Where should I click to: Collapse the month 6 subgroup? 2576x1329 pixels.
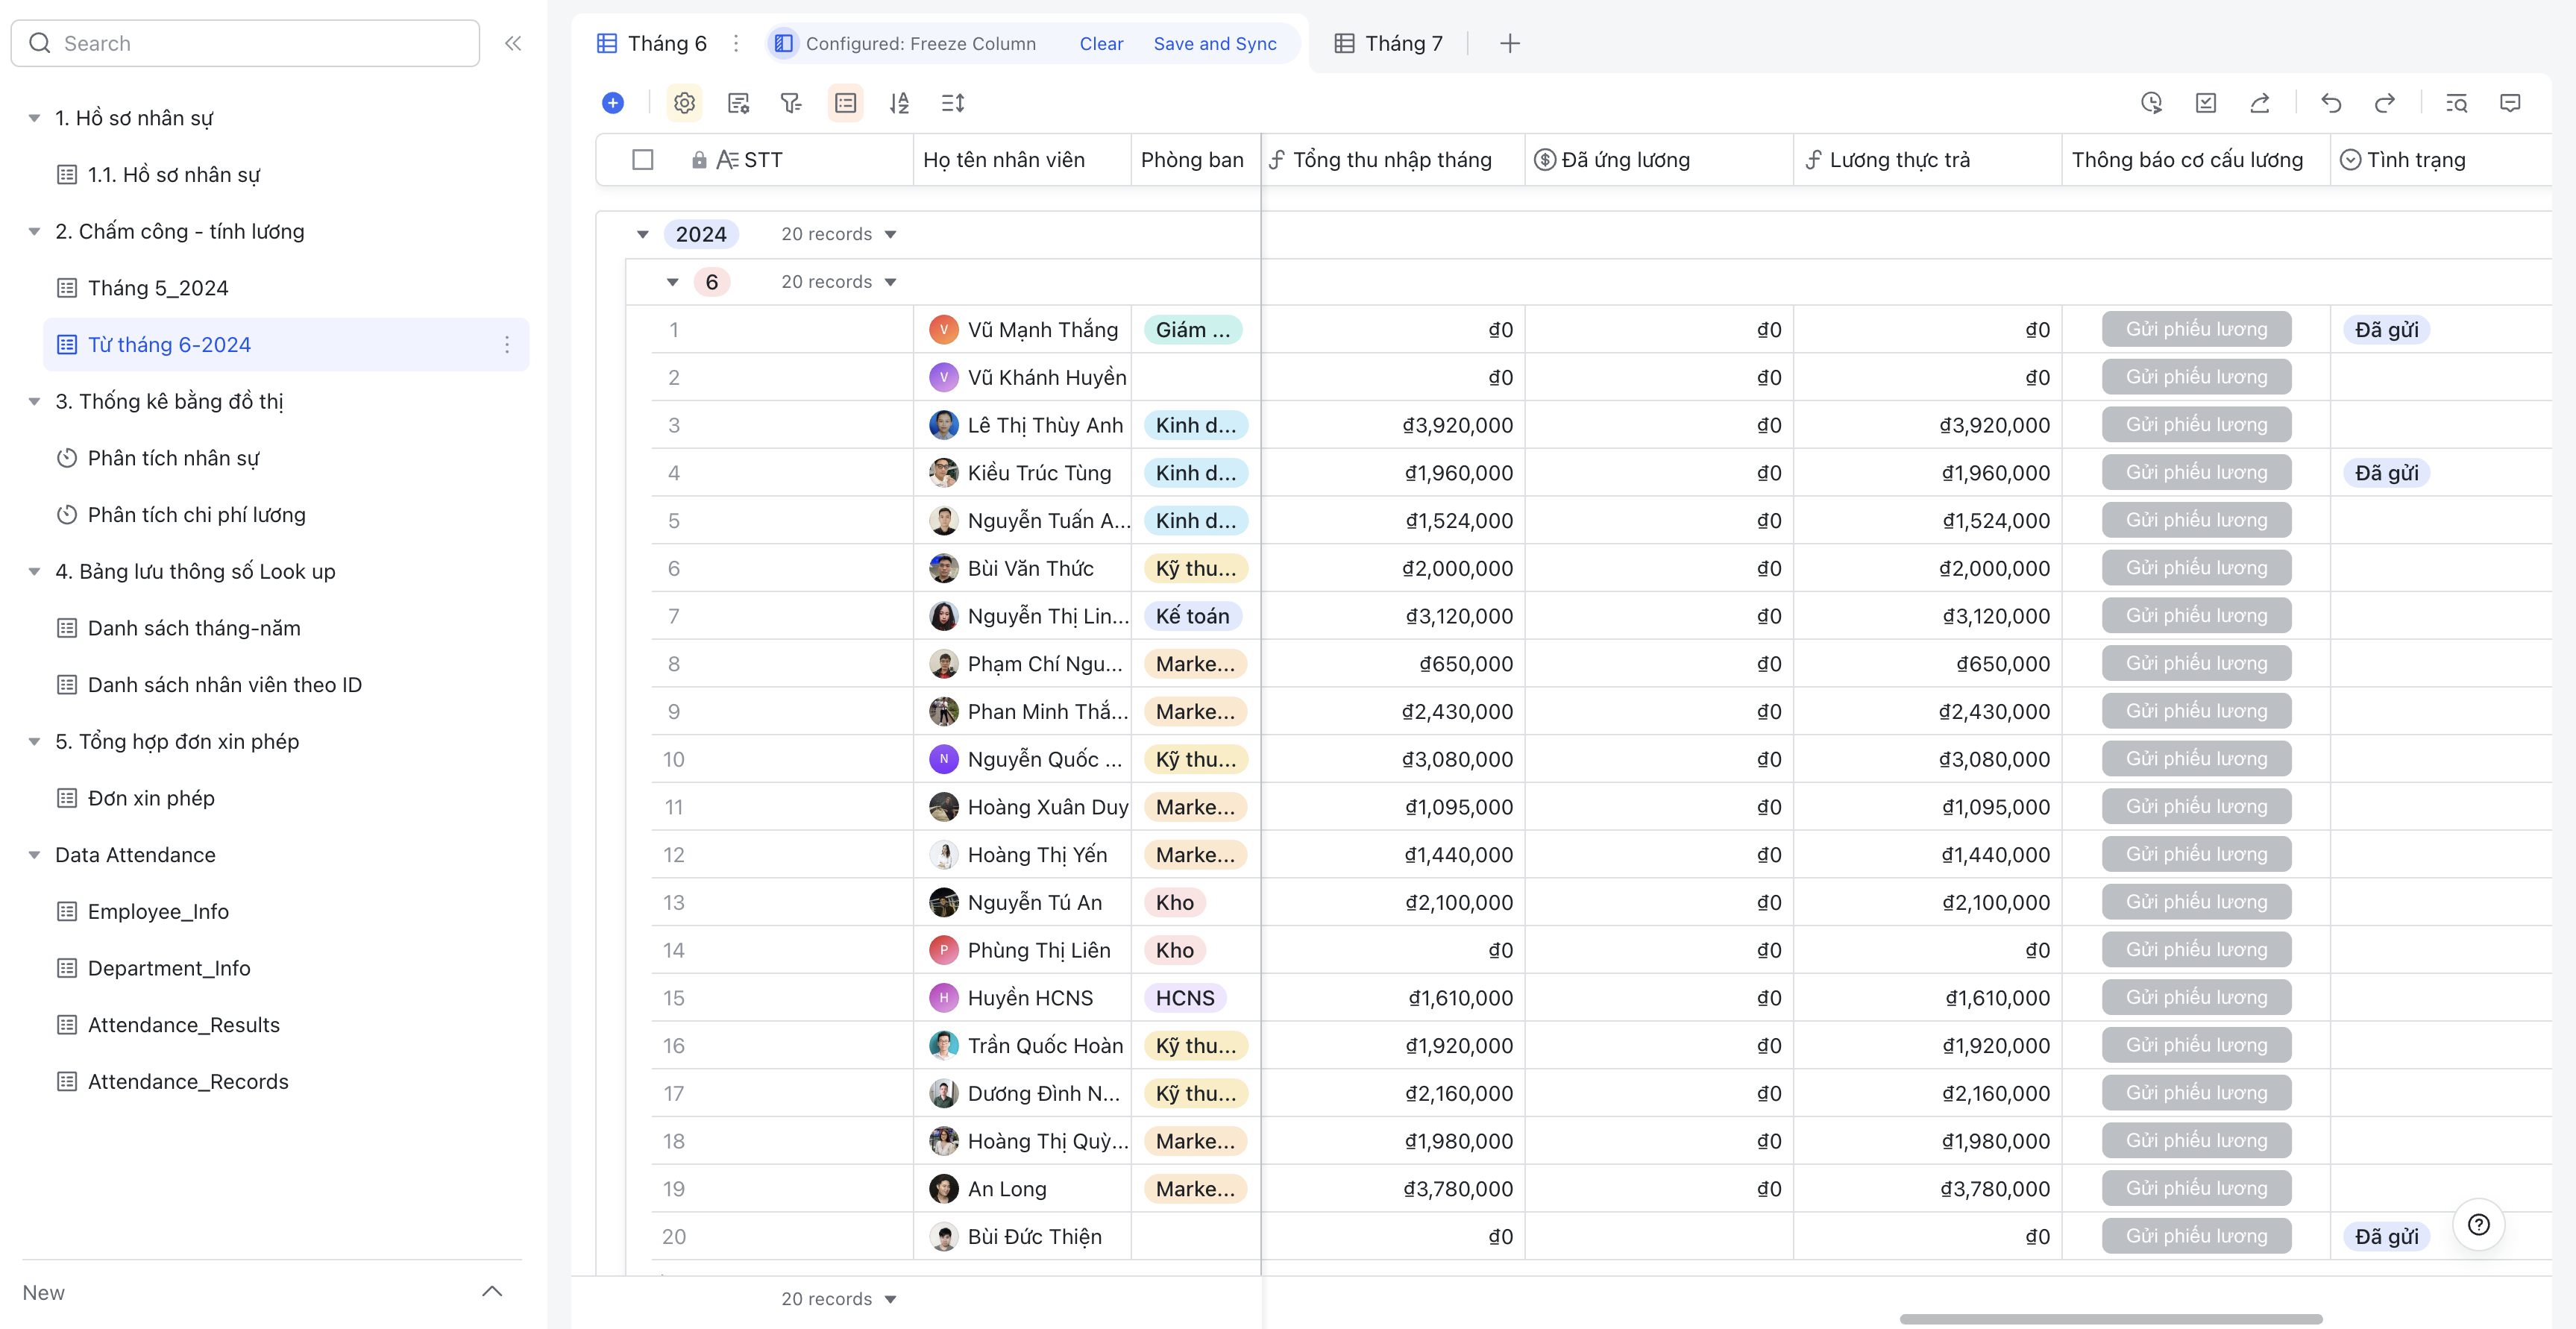click(673, 282)
